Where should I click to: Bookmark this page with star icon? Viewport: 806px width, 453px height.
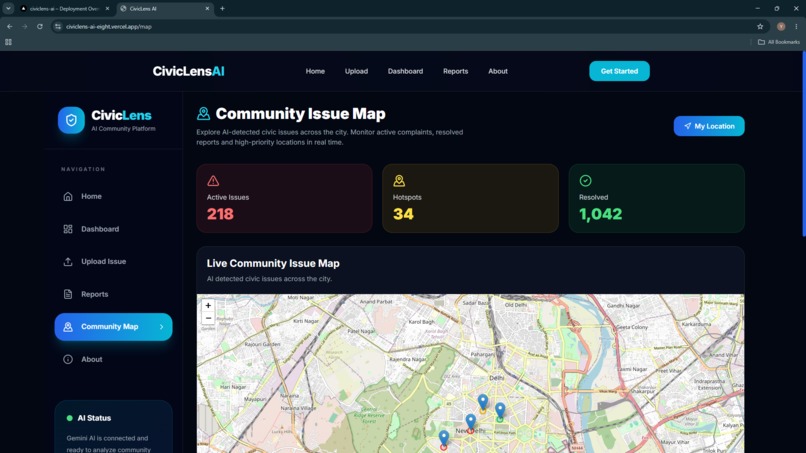[760, 26]
